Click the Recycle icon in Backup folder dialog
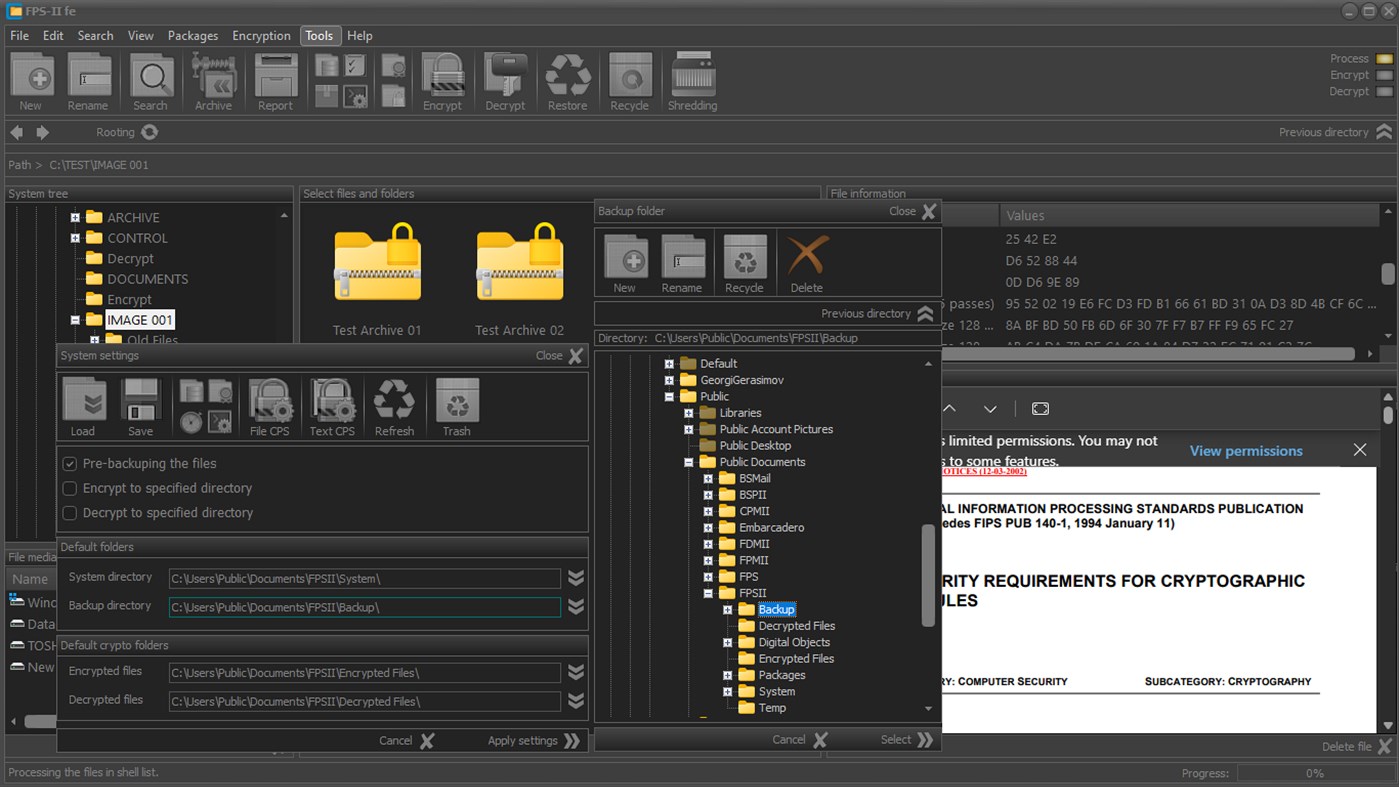 744,260
